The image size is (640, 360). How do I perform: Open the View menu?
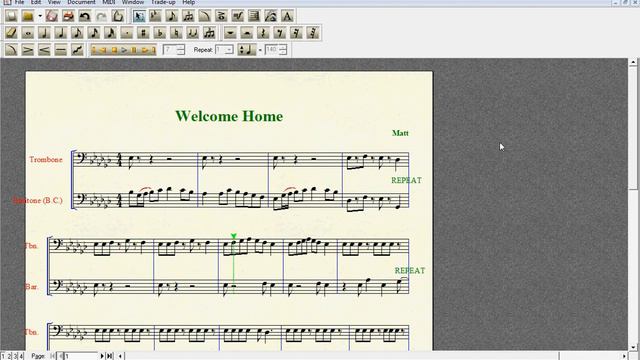54,2
